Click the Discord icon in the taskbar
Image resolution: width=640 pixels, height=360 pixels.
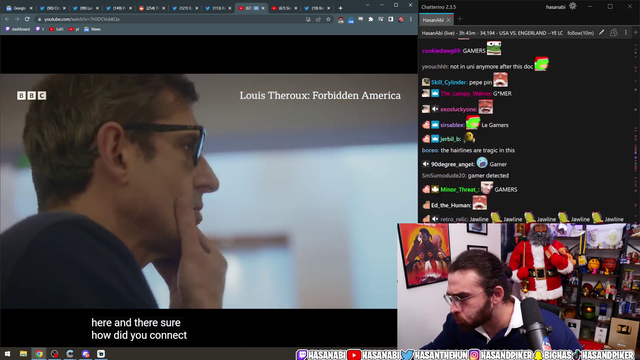(x=85, y=354)
